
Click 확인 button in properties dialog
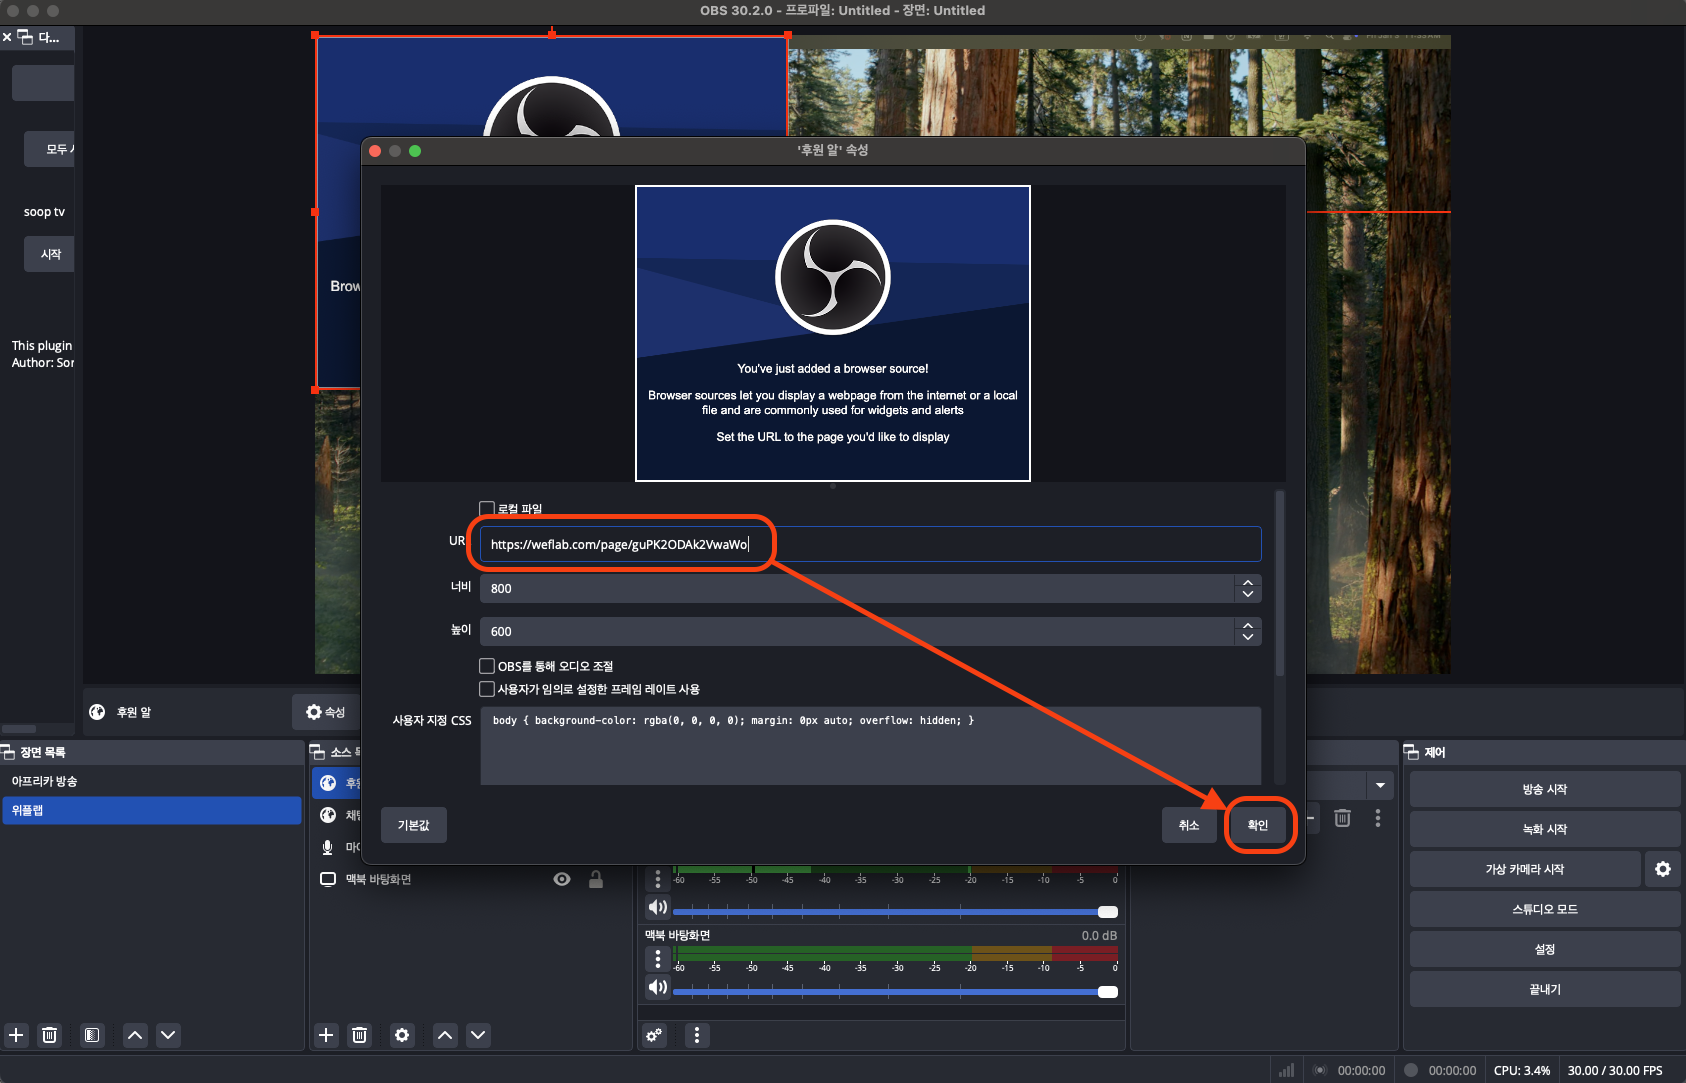click(x=1258, y=825)
